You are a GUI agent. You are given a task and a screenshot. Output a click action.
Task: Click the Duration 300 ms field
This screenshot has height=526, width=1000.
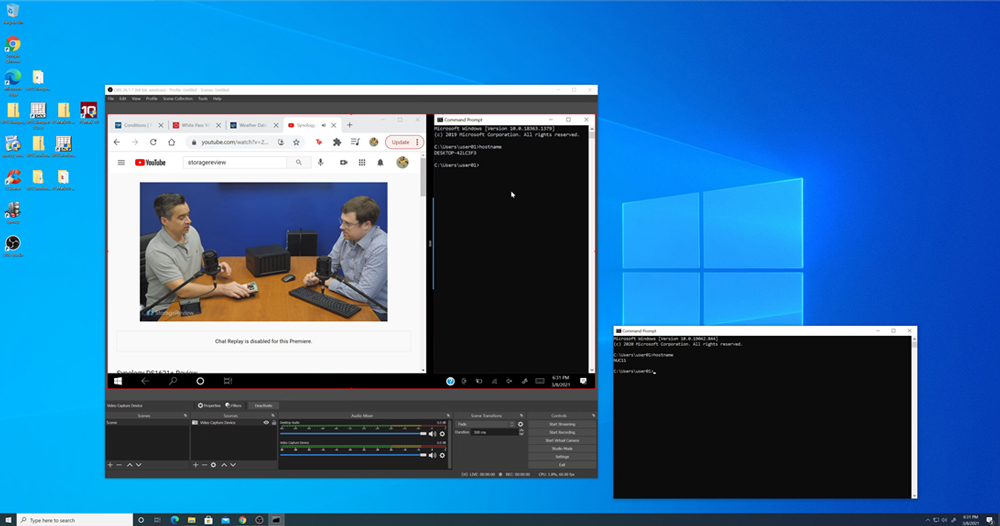[x=494, y=432]
